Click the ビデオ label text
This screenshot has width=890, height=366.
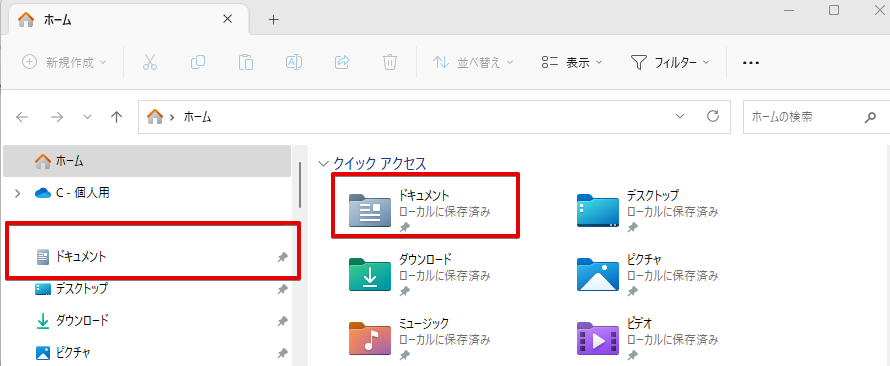(x=640, y=323)
